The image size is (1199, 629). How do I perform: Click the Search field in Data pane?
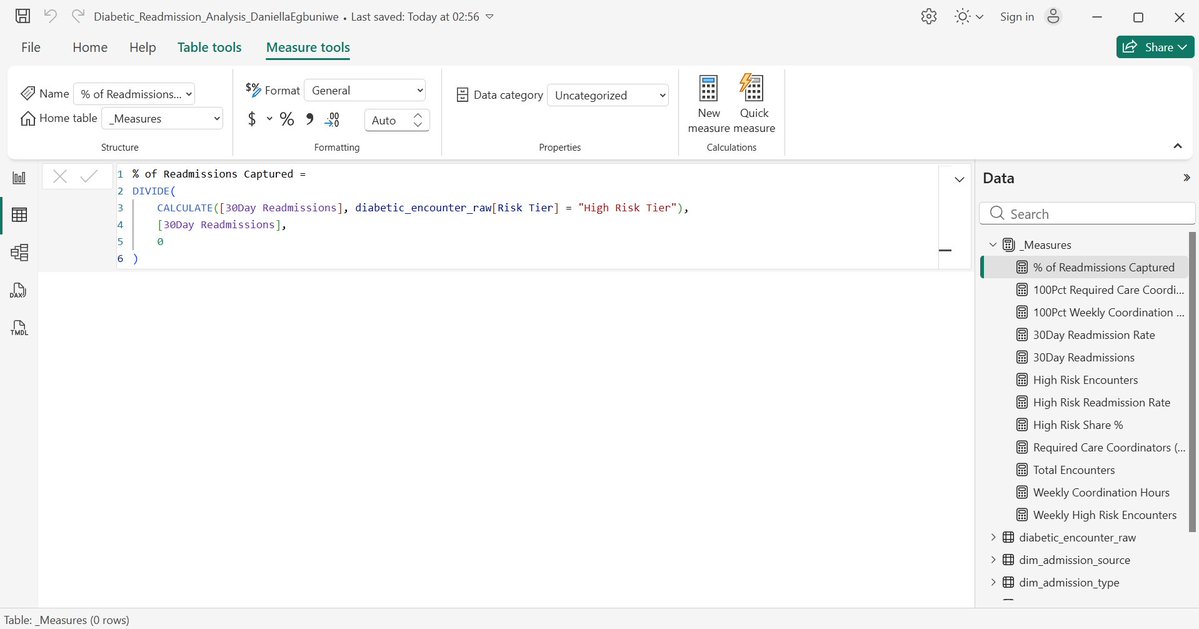(1087, 214)
